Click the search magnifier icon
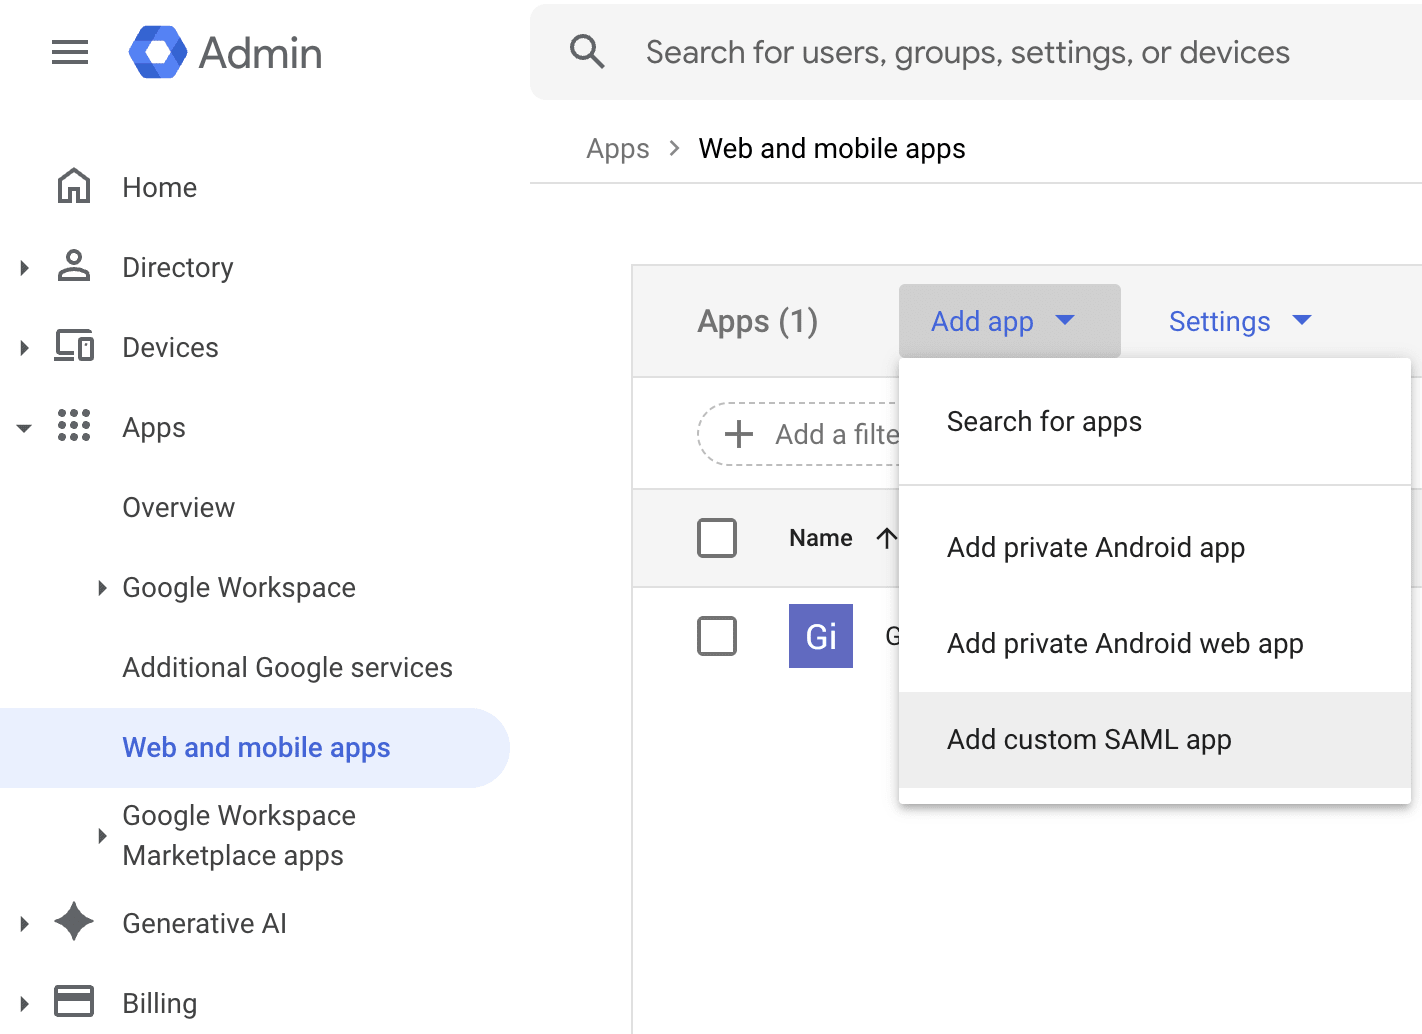 tap(588, 51)
